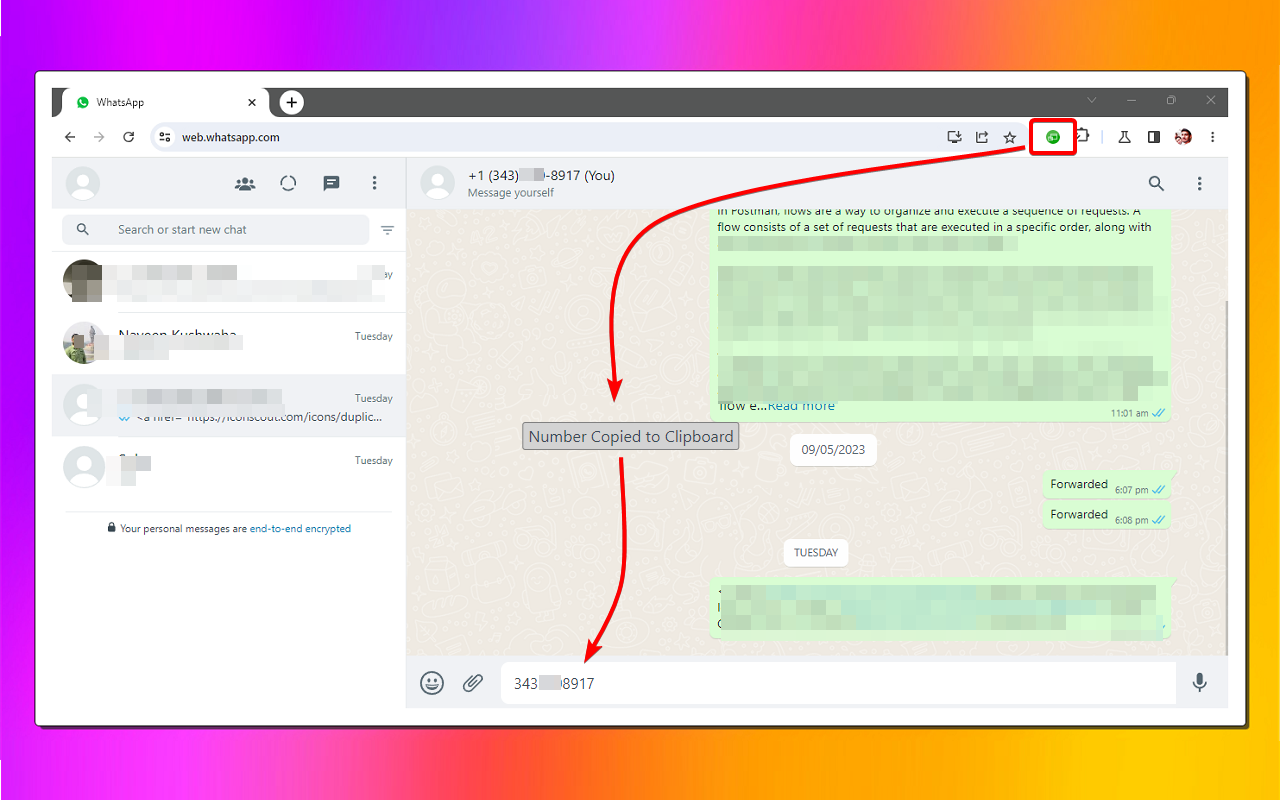The image size is (1280, 800).
Task: Click the Search or start new chat field
Action: tap(215, 230)
